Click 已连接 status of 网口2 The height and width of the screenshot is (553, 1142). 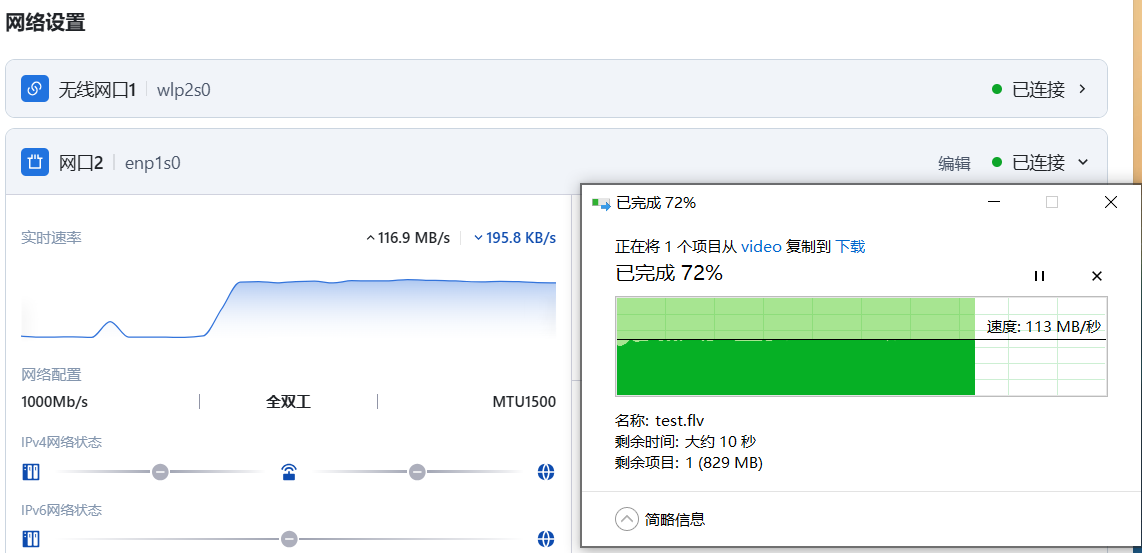[1039, 162]
